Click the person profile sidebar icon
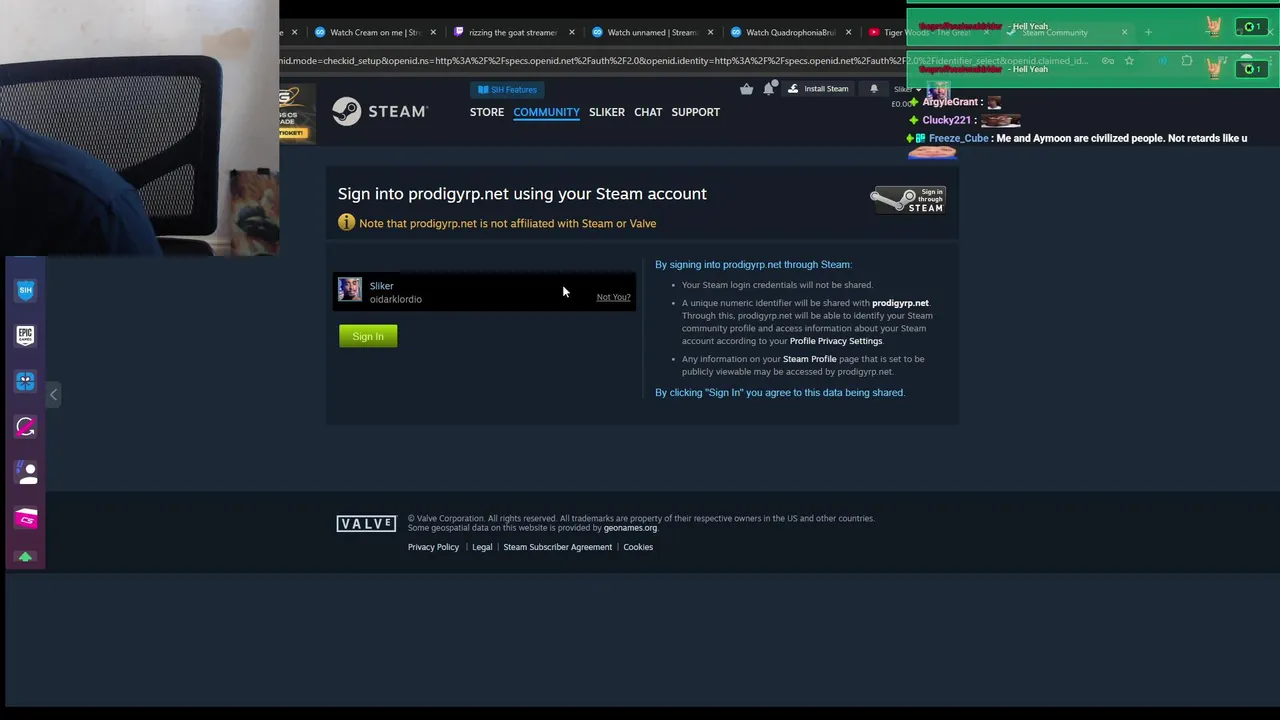Screen dimensions: 1280x720 point(25,472)
